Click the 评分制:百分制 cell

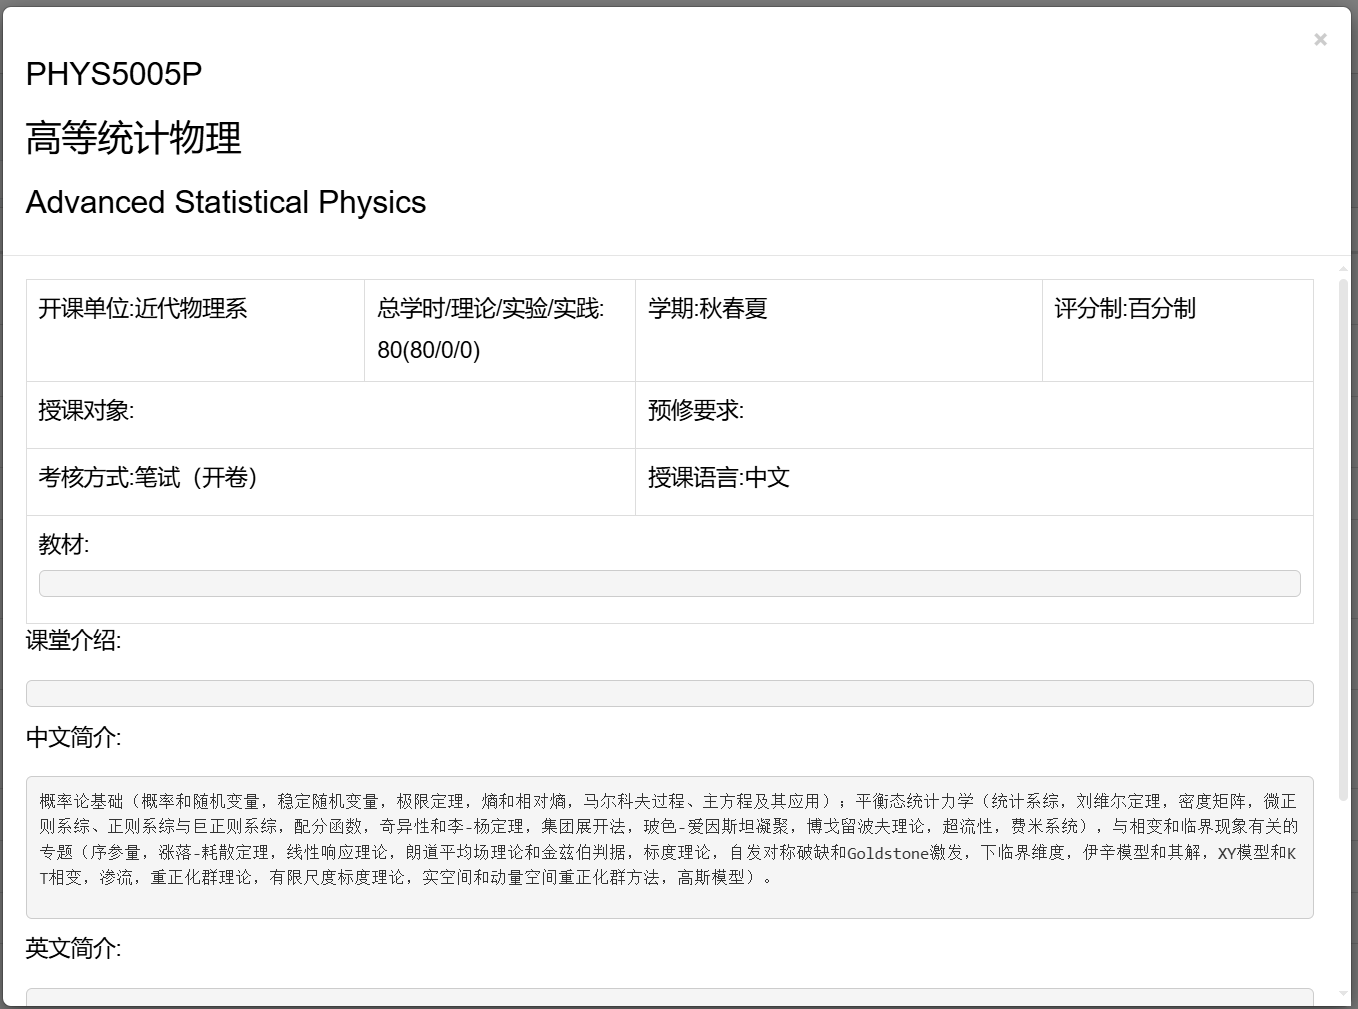point(1177,330)
